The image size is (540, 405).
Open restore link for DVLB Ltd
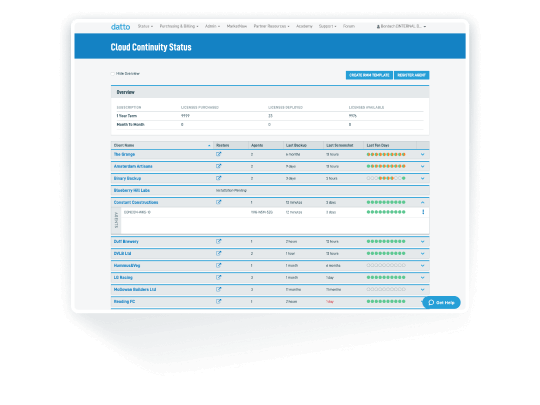point(218,253)
